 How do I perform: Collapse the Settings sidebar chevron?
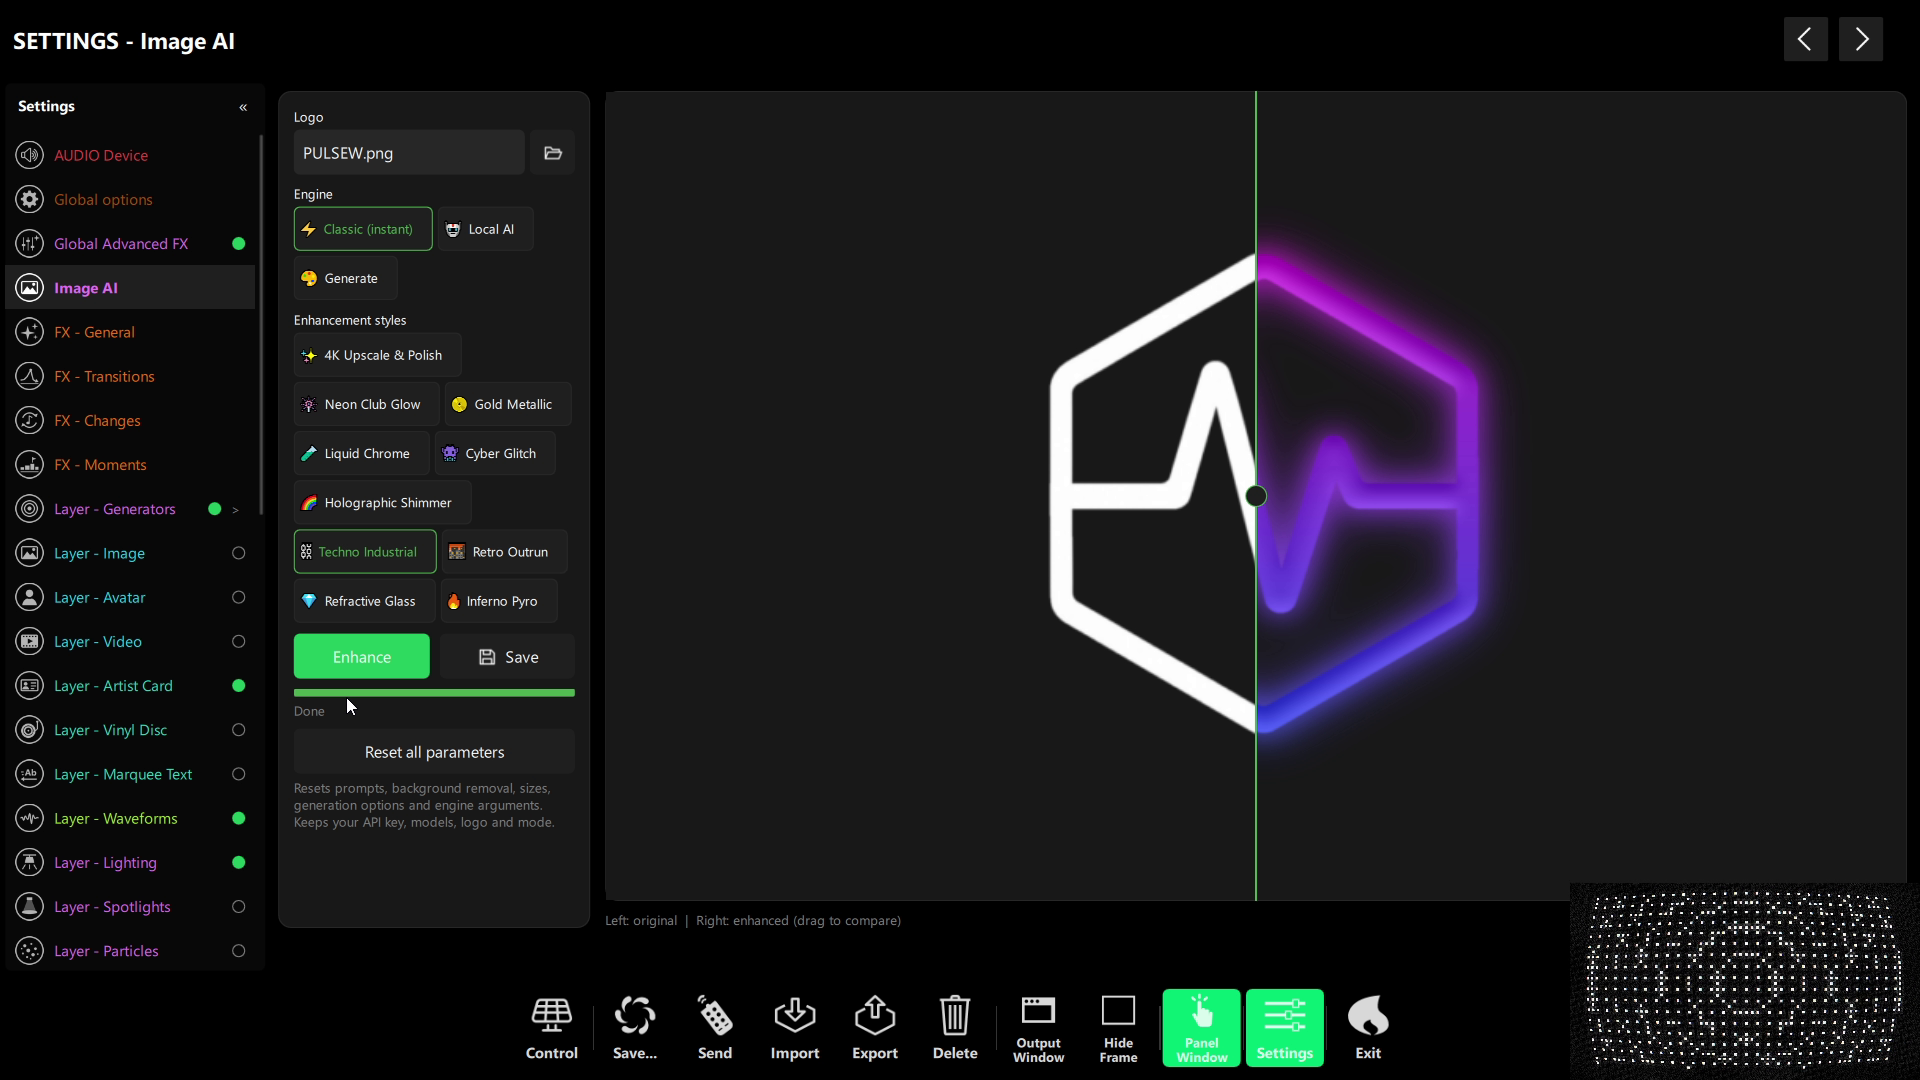(242, 107)
